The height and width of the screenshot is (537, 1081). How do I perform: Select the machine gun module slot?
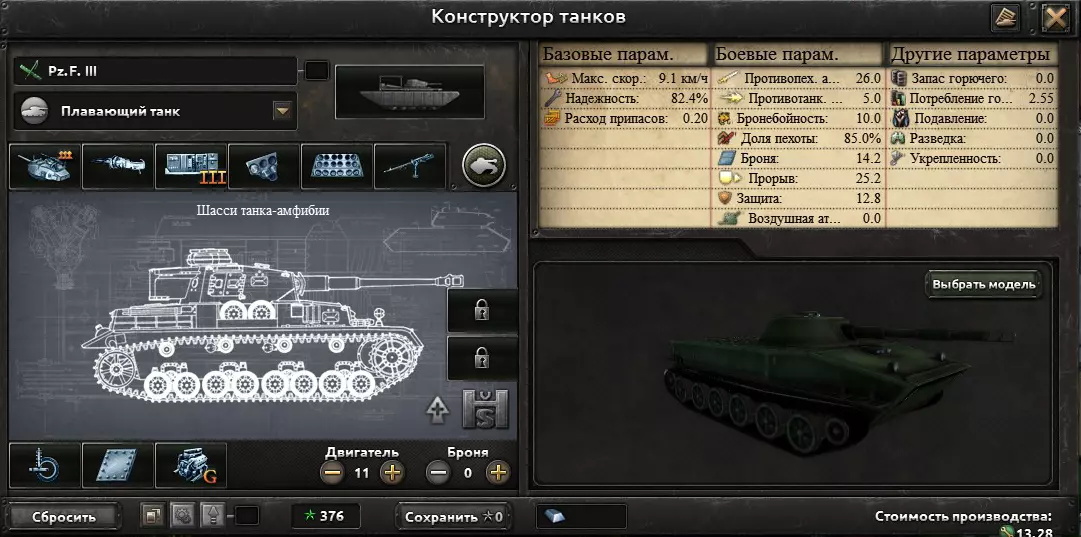click(x=410, y=166)
